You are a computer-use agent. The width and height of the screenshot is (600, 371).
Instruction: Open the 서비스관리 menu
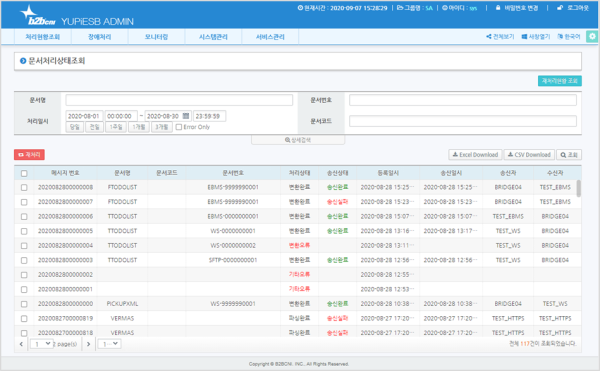(x=270, y=37)
